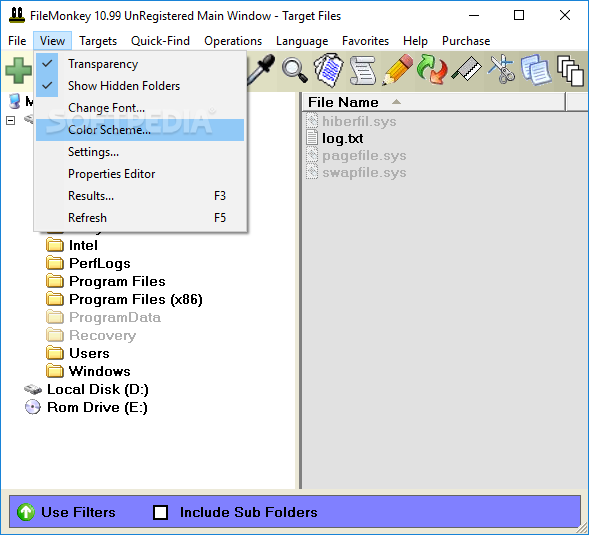
Task: Open the Operations menu
Action: point(233,41)
